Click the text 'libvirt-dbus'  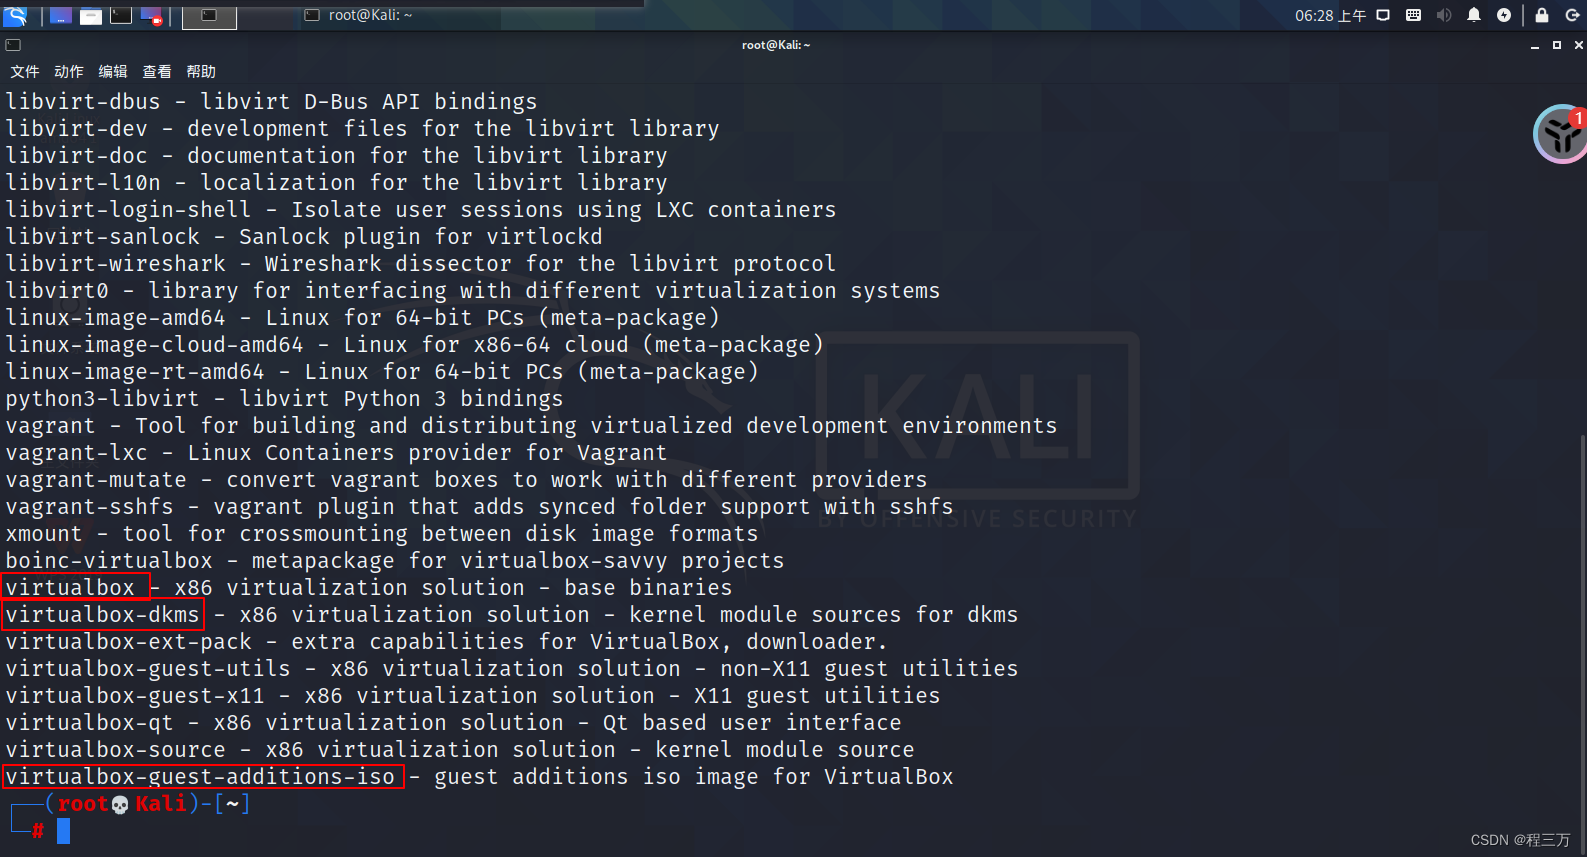tap(83, 101)
